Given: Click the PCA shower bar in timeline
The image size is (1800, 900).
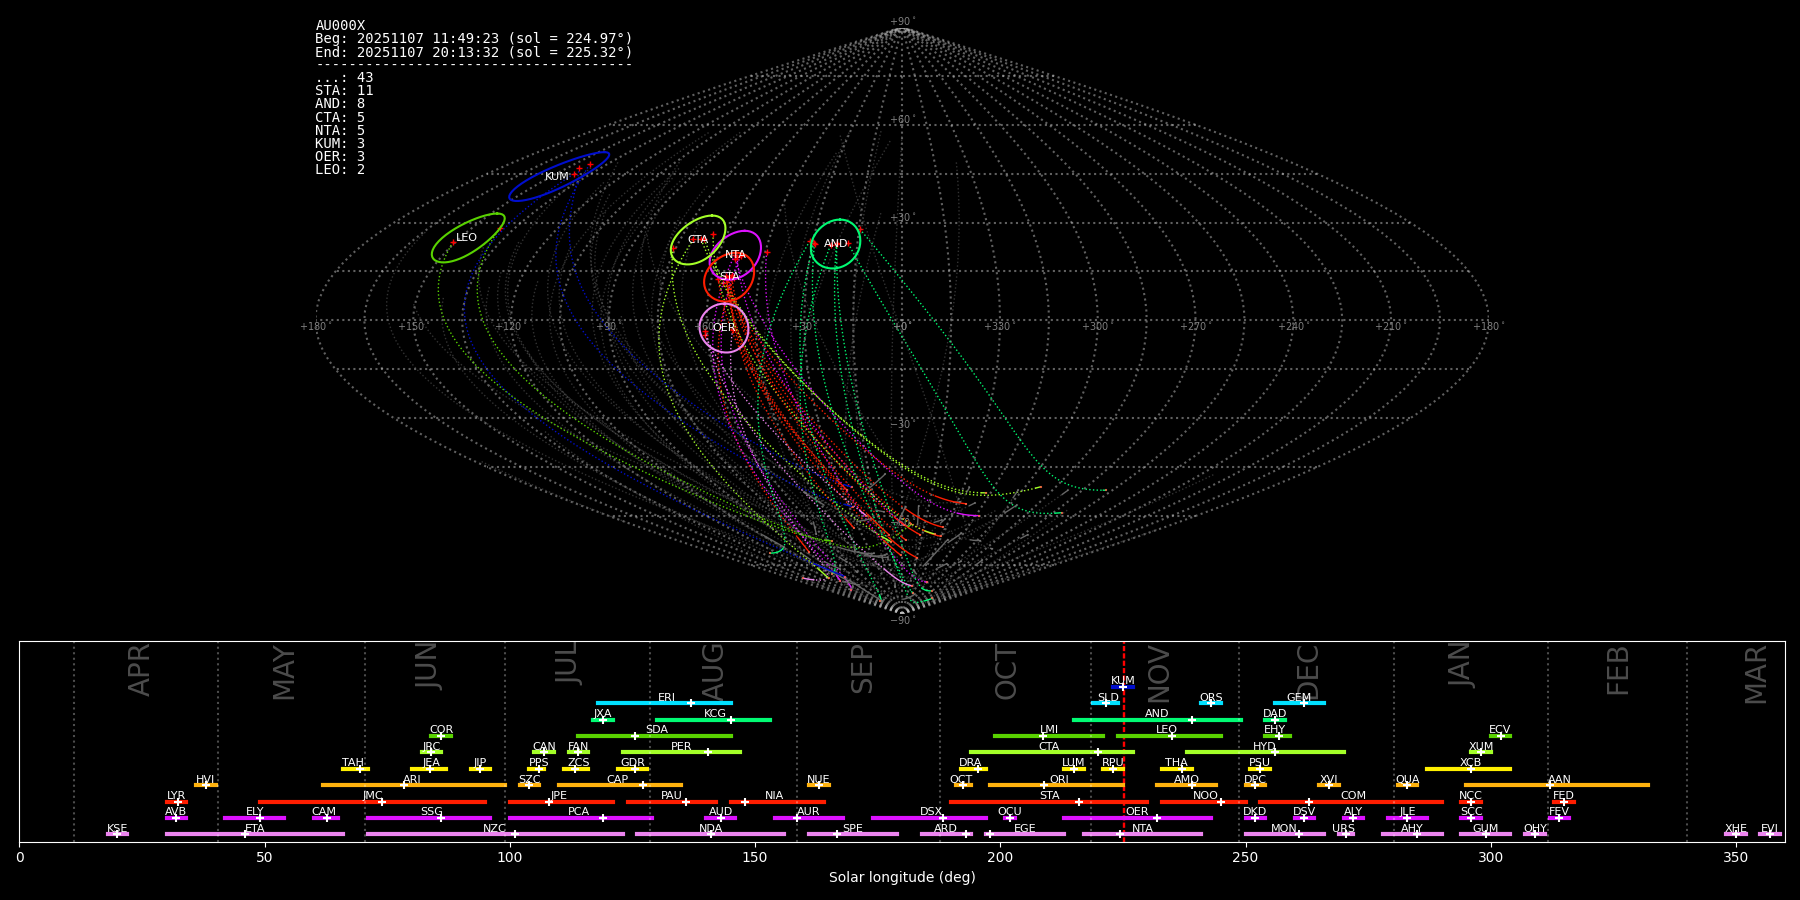Looking at the screenshot, I should pyautogui.click(x=580, y=818).
